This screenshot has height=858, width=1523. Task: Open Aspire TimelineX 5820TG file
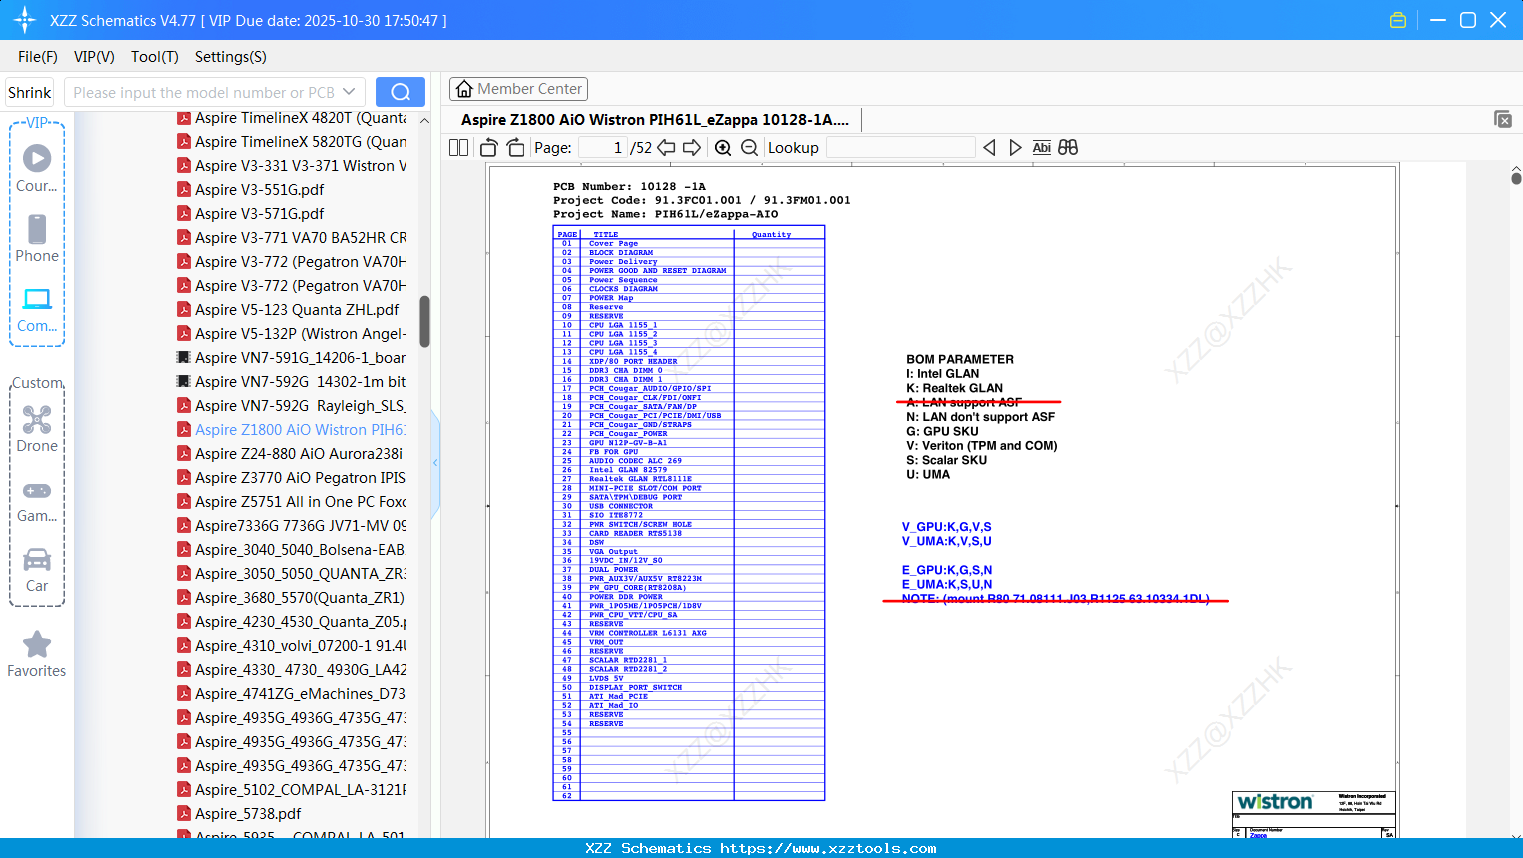[x=292, y=142]
